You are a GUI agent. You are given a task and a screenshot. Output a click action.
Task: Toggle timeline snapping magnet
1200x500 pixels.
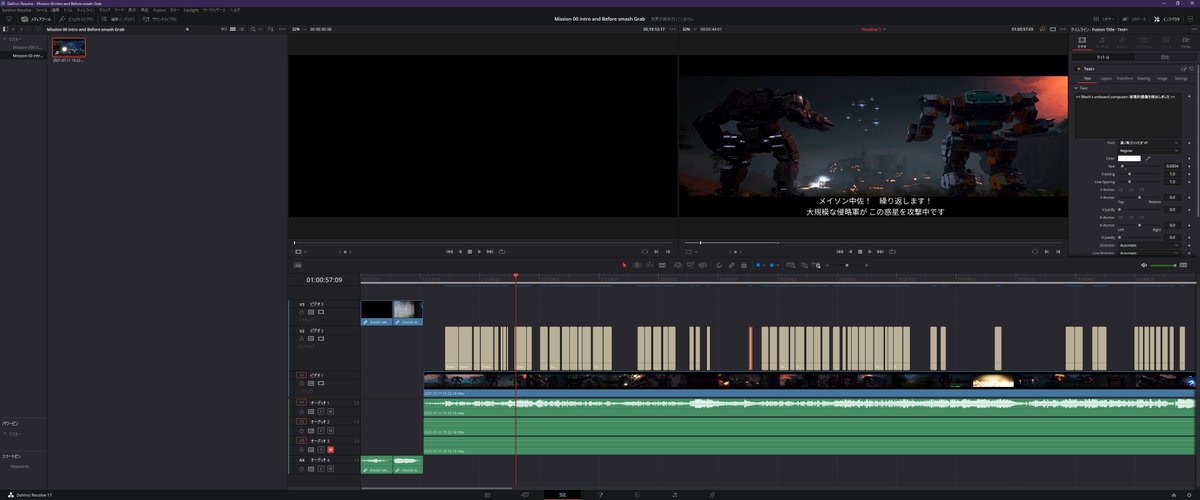[x=719, y=265]
